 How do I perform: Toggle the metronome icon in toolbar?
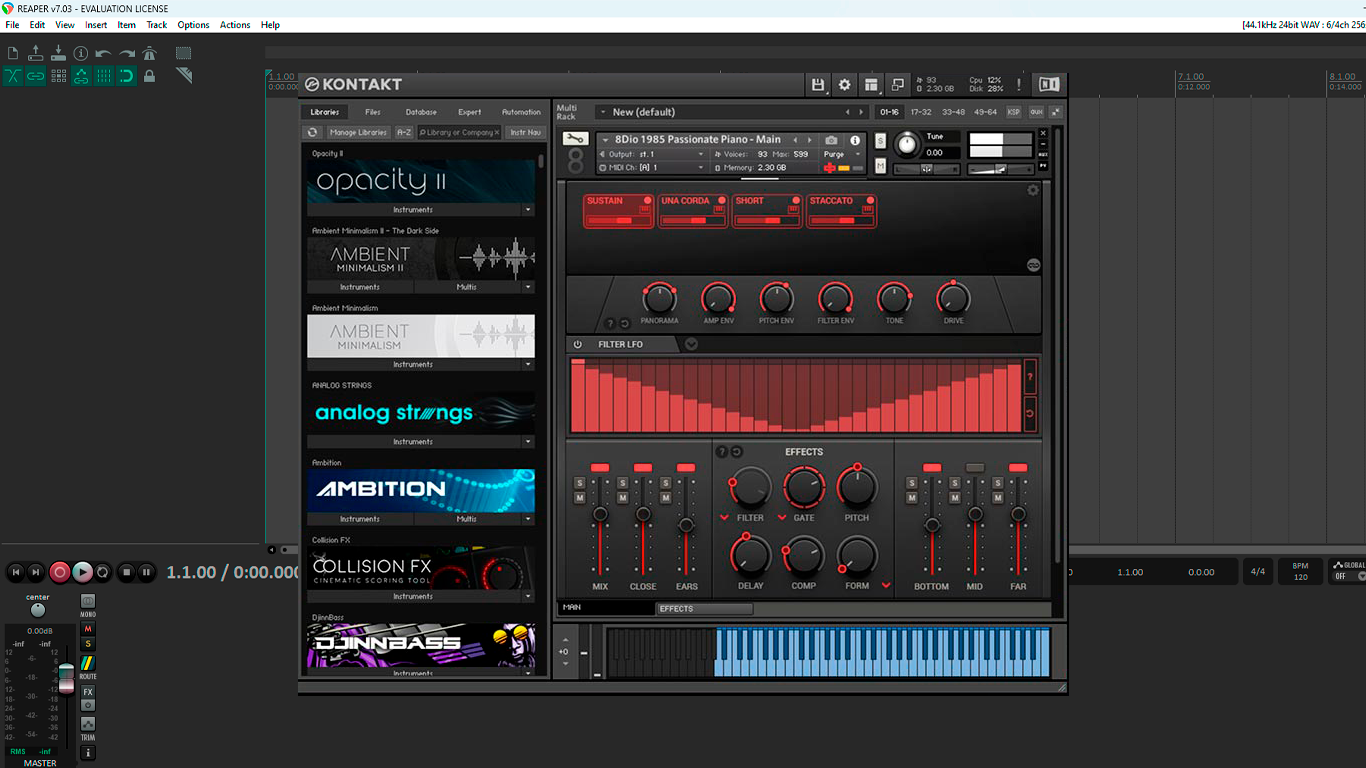click(149, 53)
